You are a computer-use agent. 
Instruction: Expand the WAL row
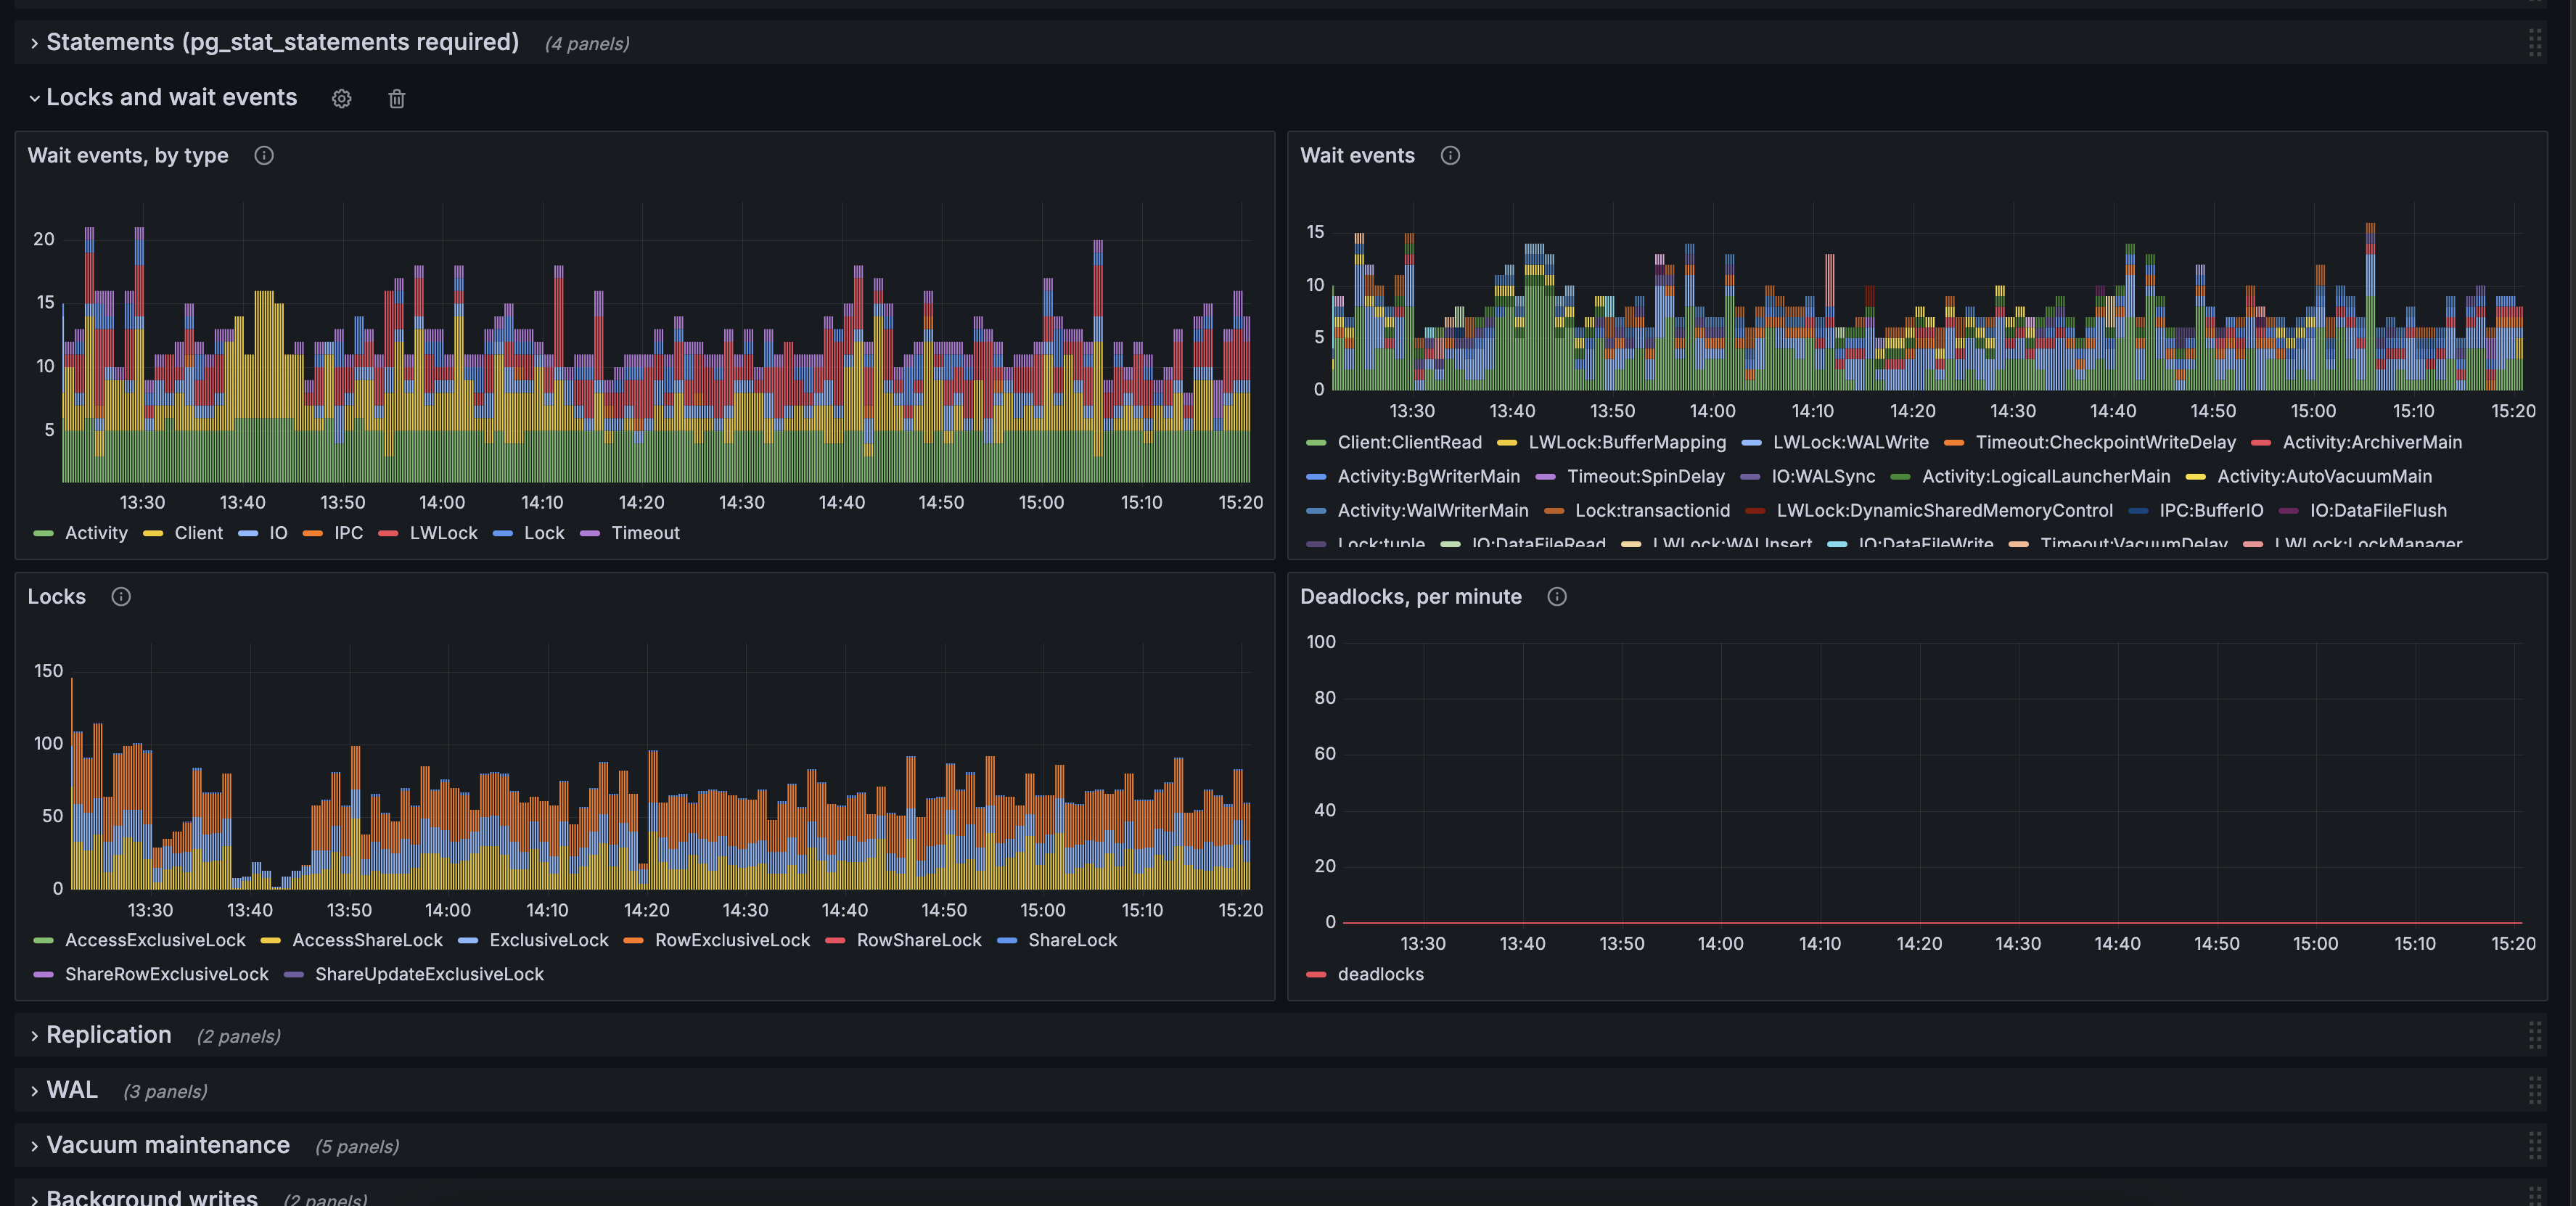click(x=72, y=1090)
